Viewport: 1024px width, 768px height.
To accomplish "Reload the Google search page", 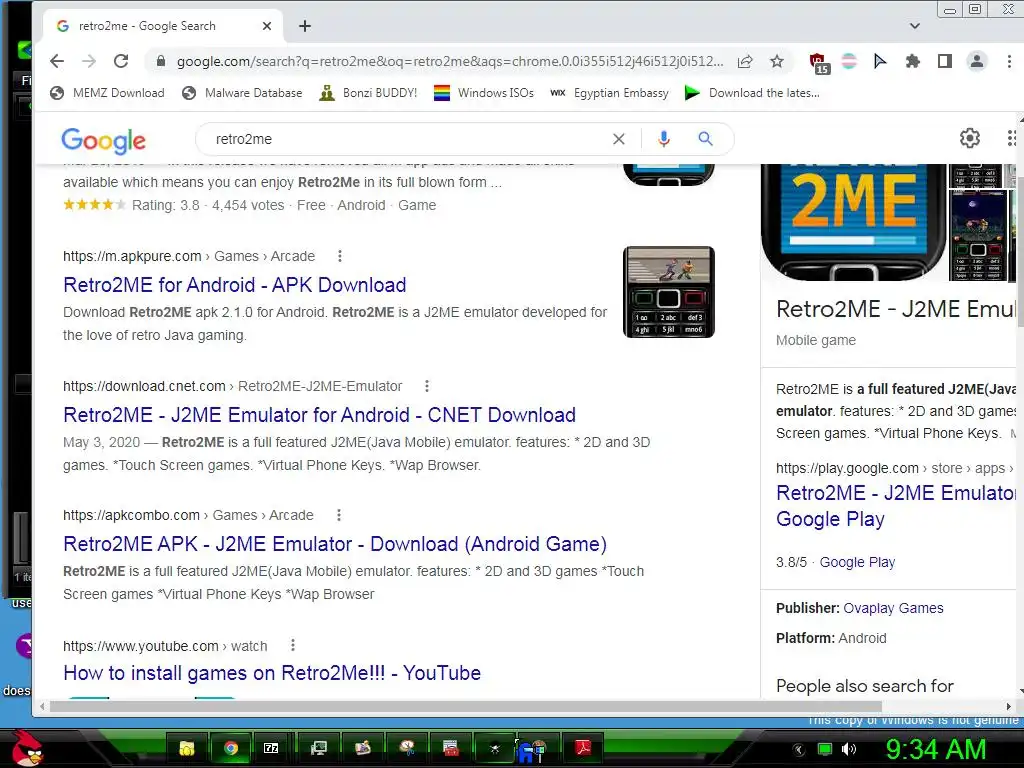I will tap(121, 61).
